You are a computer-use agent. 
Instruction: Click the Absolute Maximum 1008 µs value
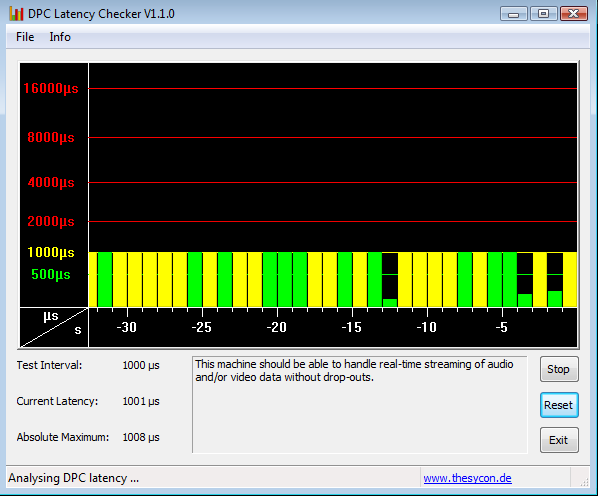[x=141, y=437]
